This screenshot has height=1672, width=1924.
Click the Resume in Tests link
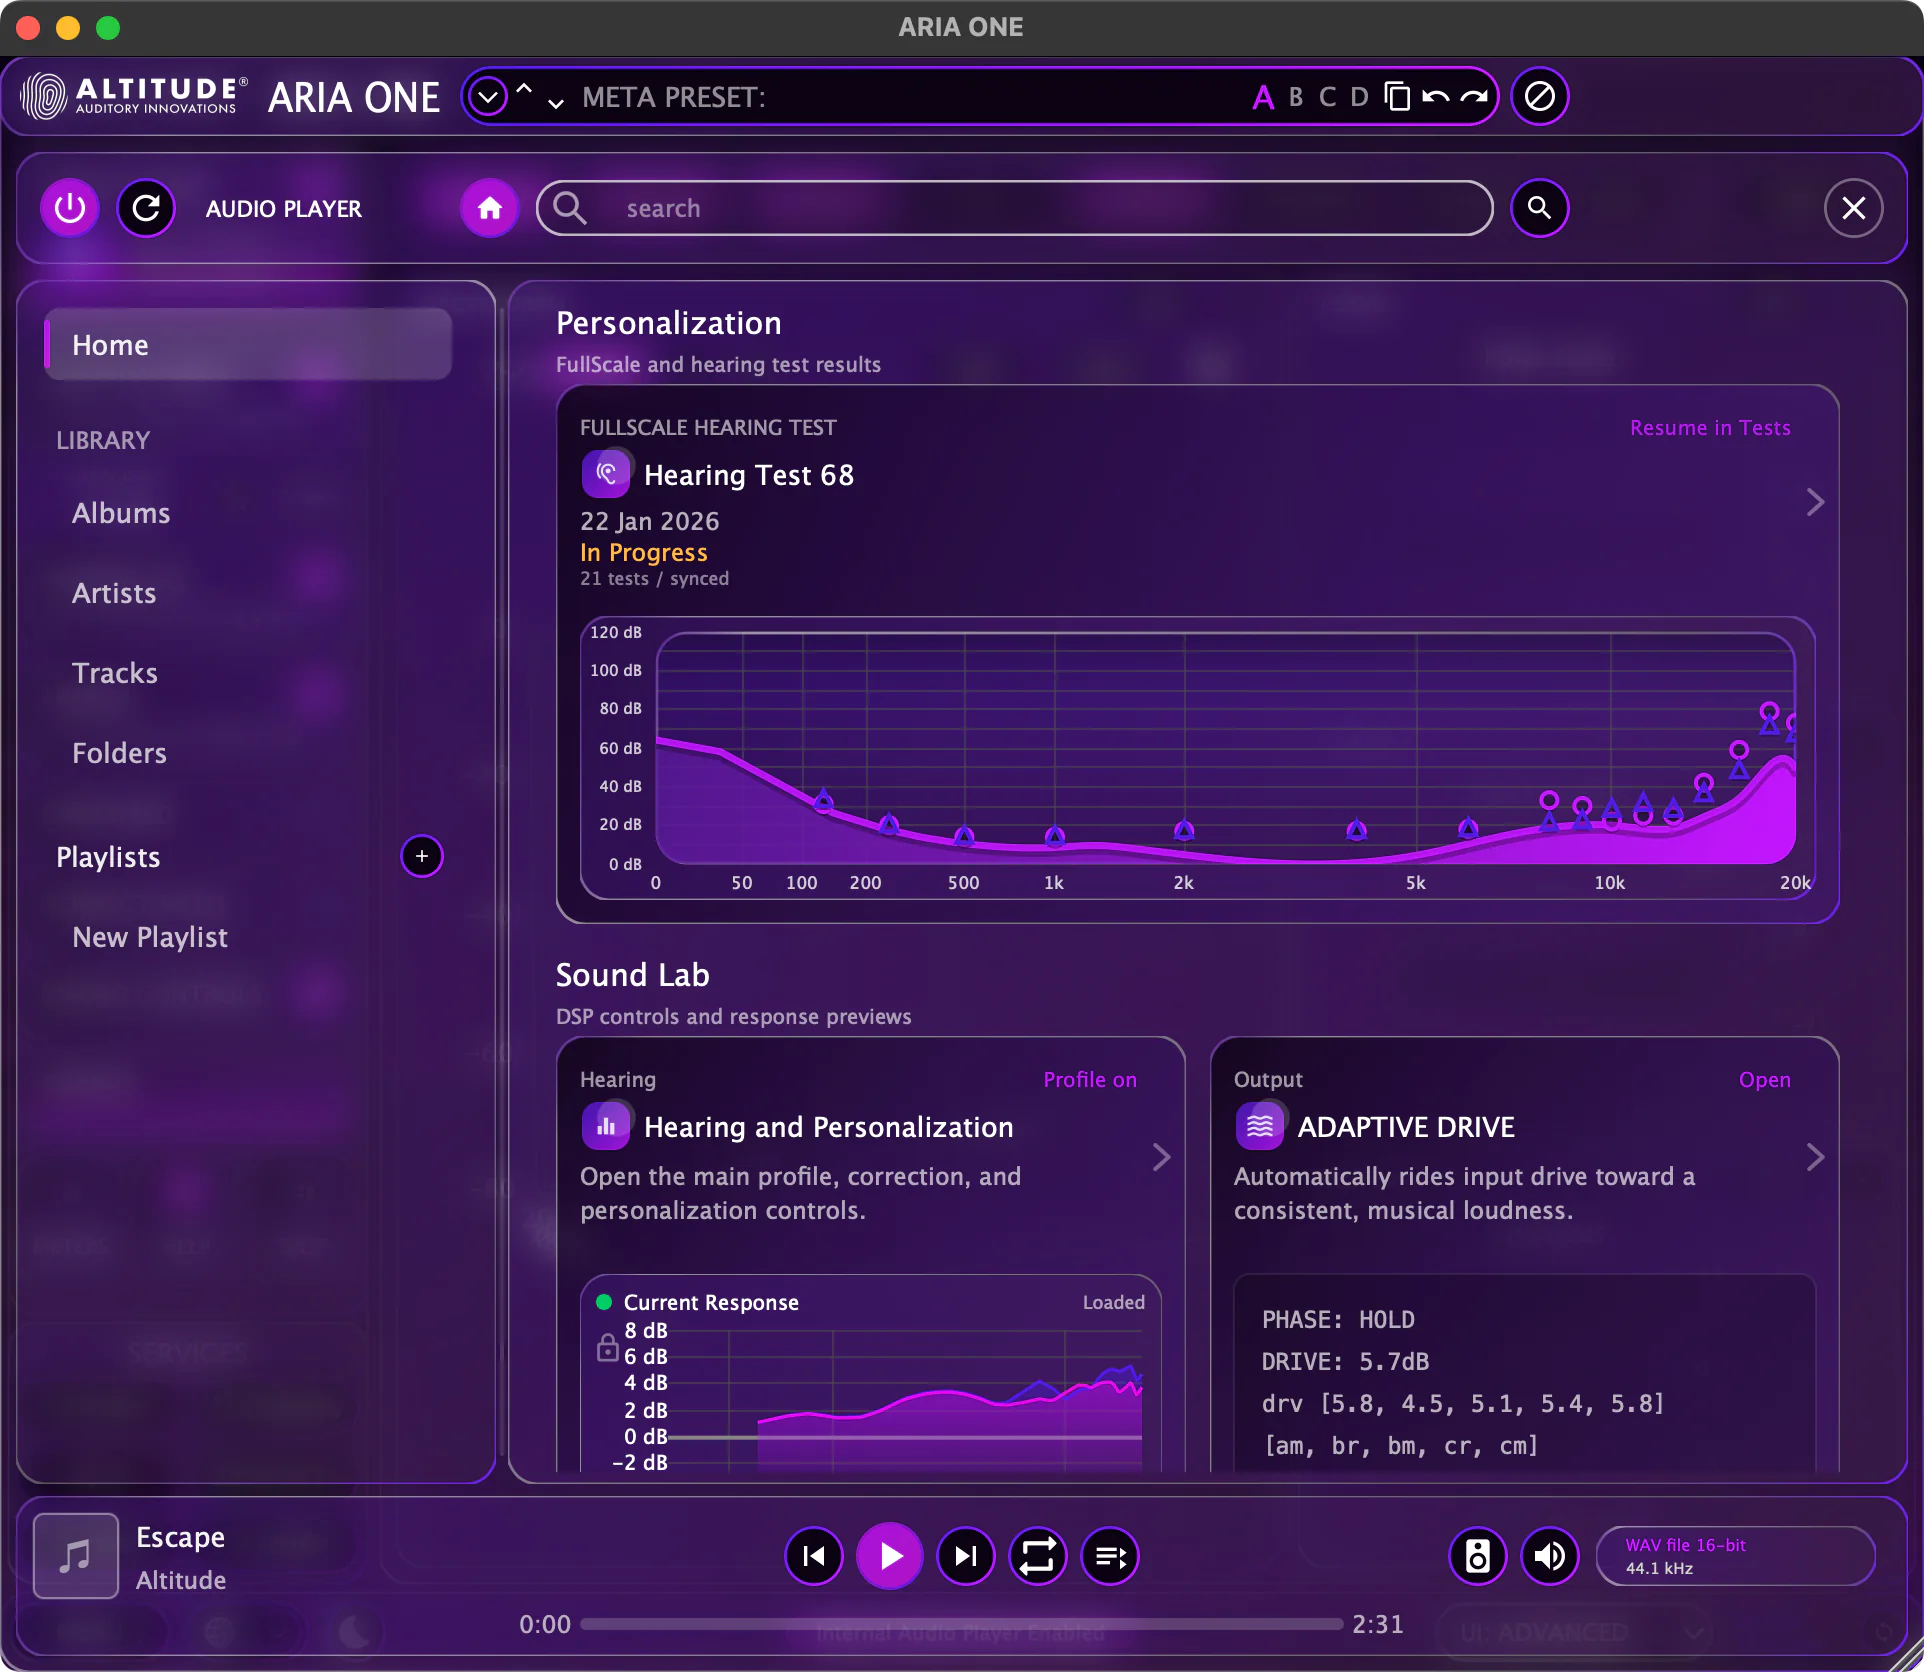[1710, 428]
